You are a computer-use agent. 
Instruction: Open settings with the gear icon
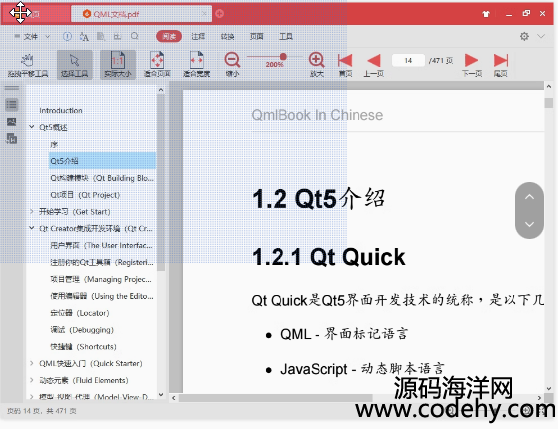[524, 36]
